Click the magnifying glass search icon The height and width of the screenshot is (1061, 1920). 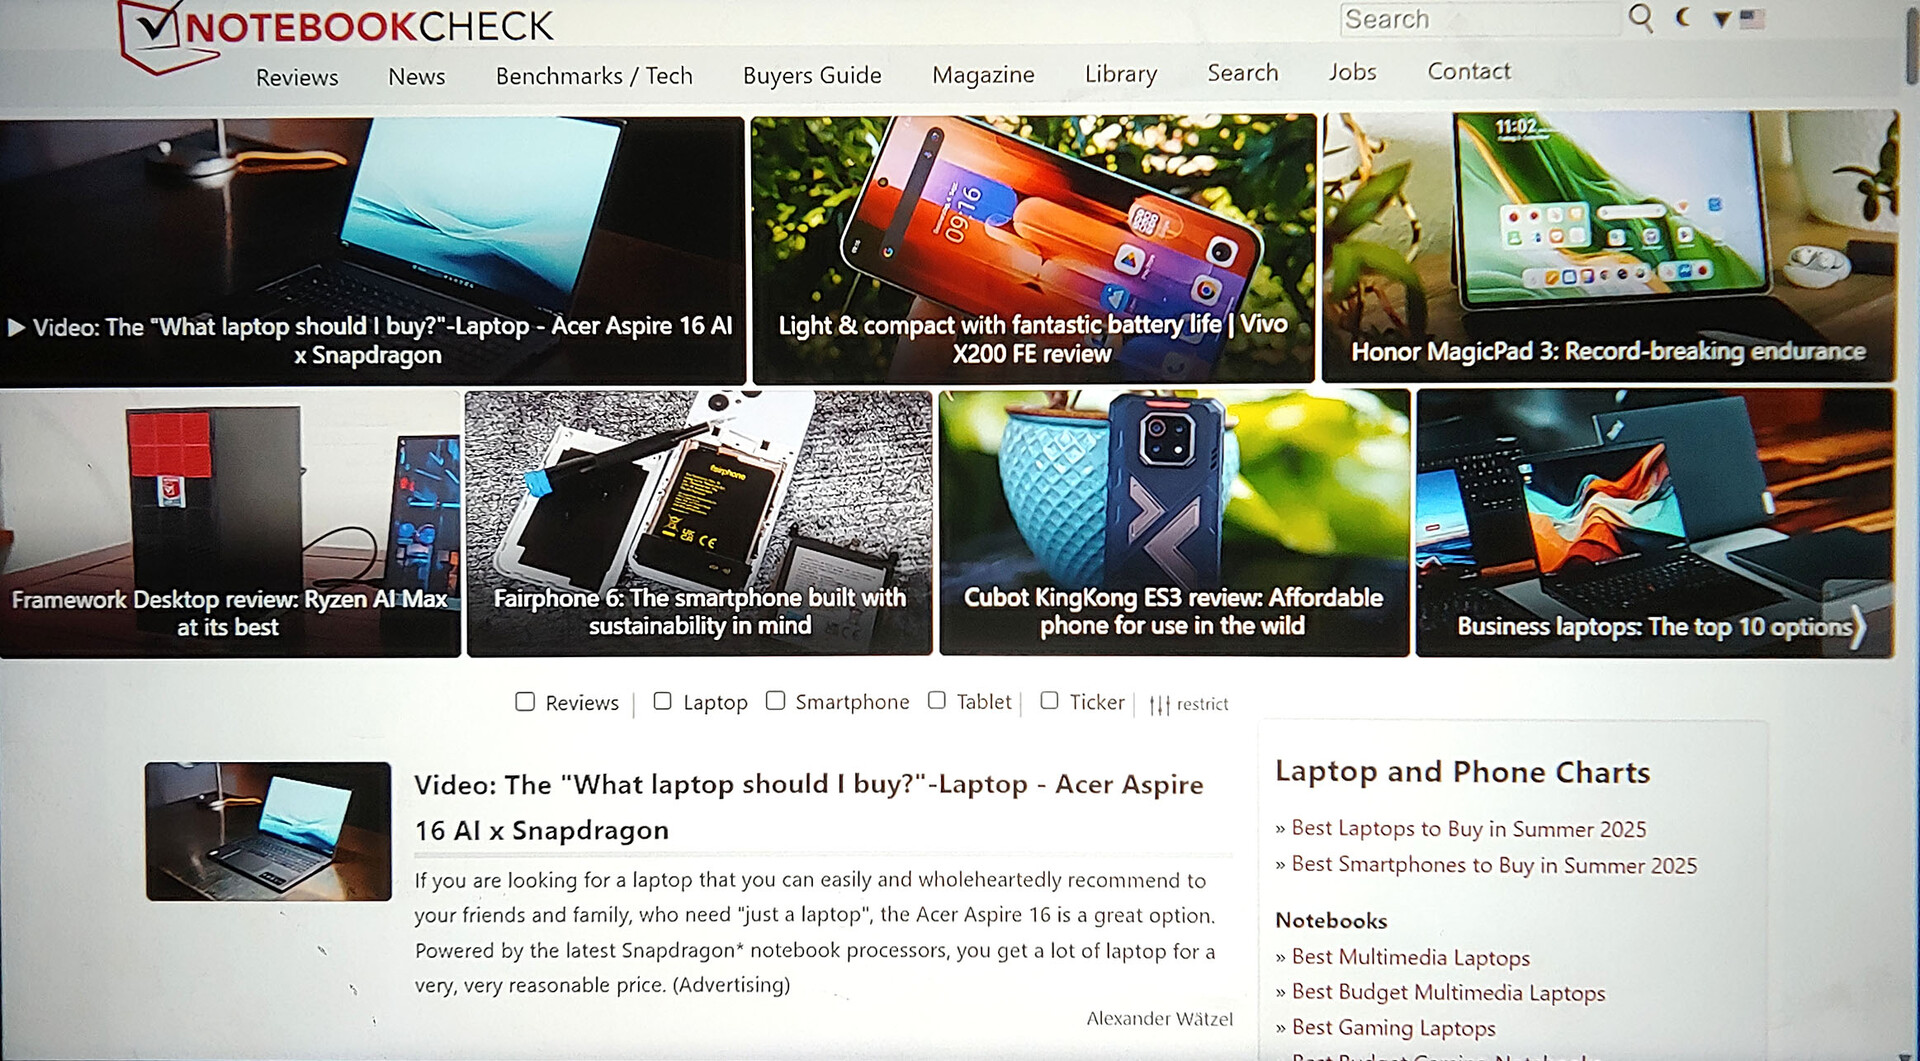pyautogui.click(x=1641, y=18)
